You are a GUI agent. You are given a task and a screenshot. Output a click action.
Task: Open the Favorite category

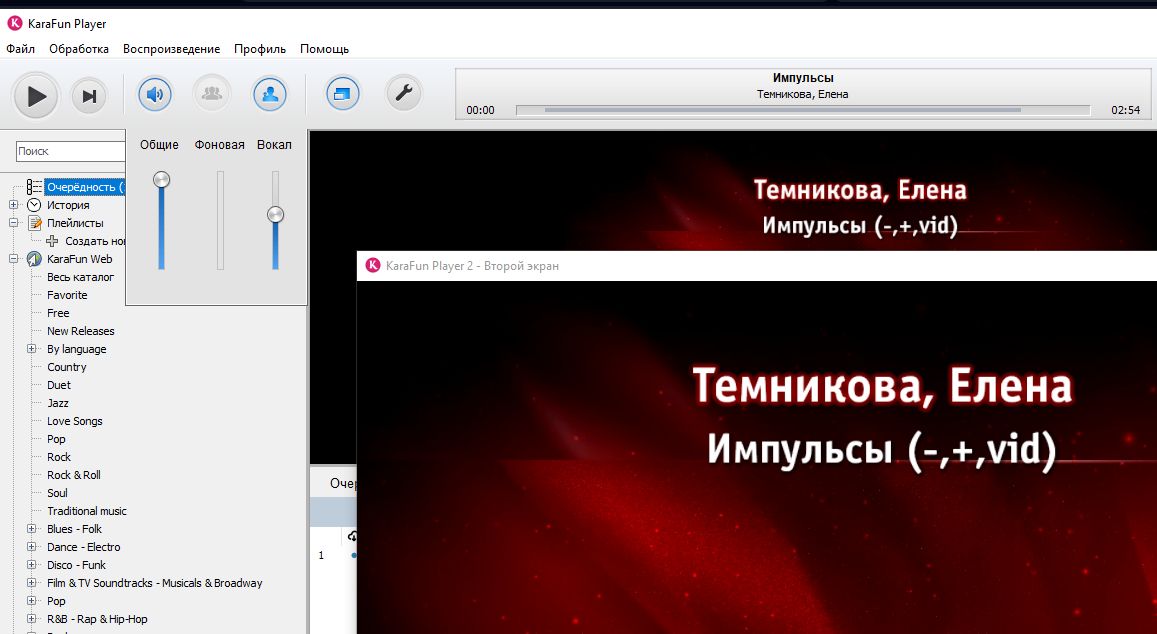pos(67,295)
